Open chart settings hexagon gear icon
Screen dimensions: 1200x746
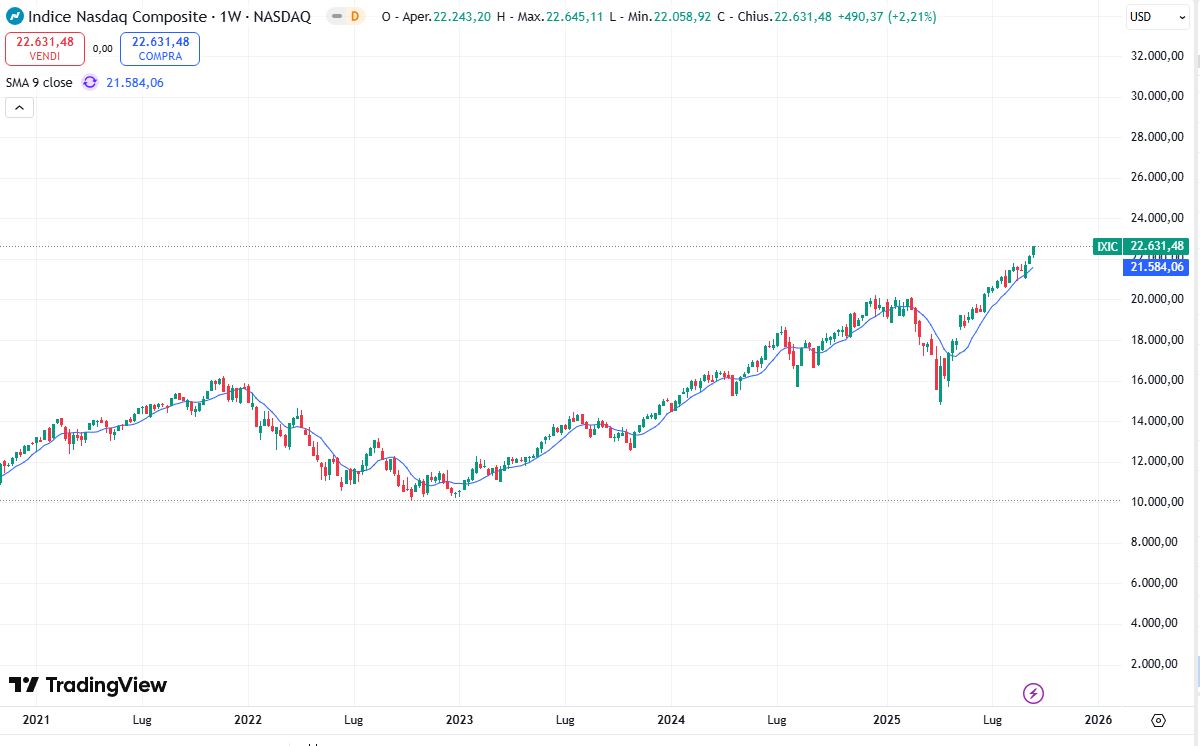click(1158, 720)
